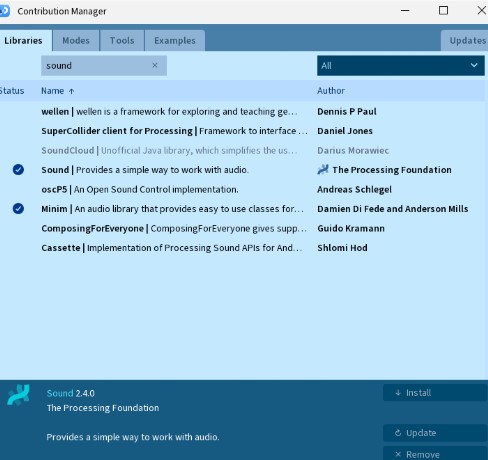Click the installed checkmark beside Sound
488x460 pixels.
18,170
